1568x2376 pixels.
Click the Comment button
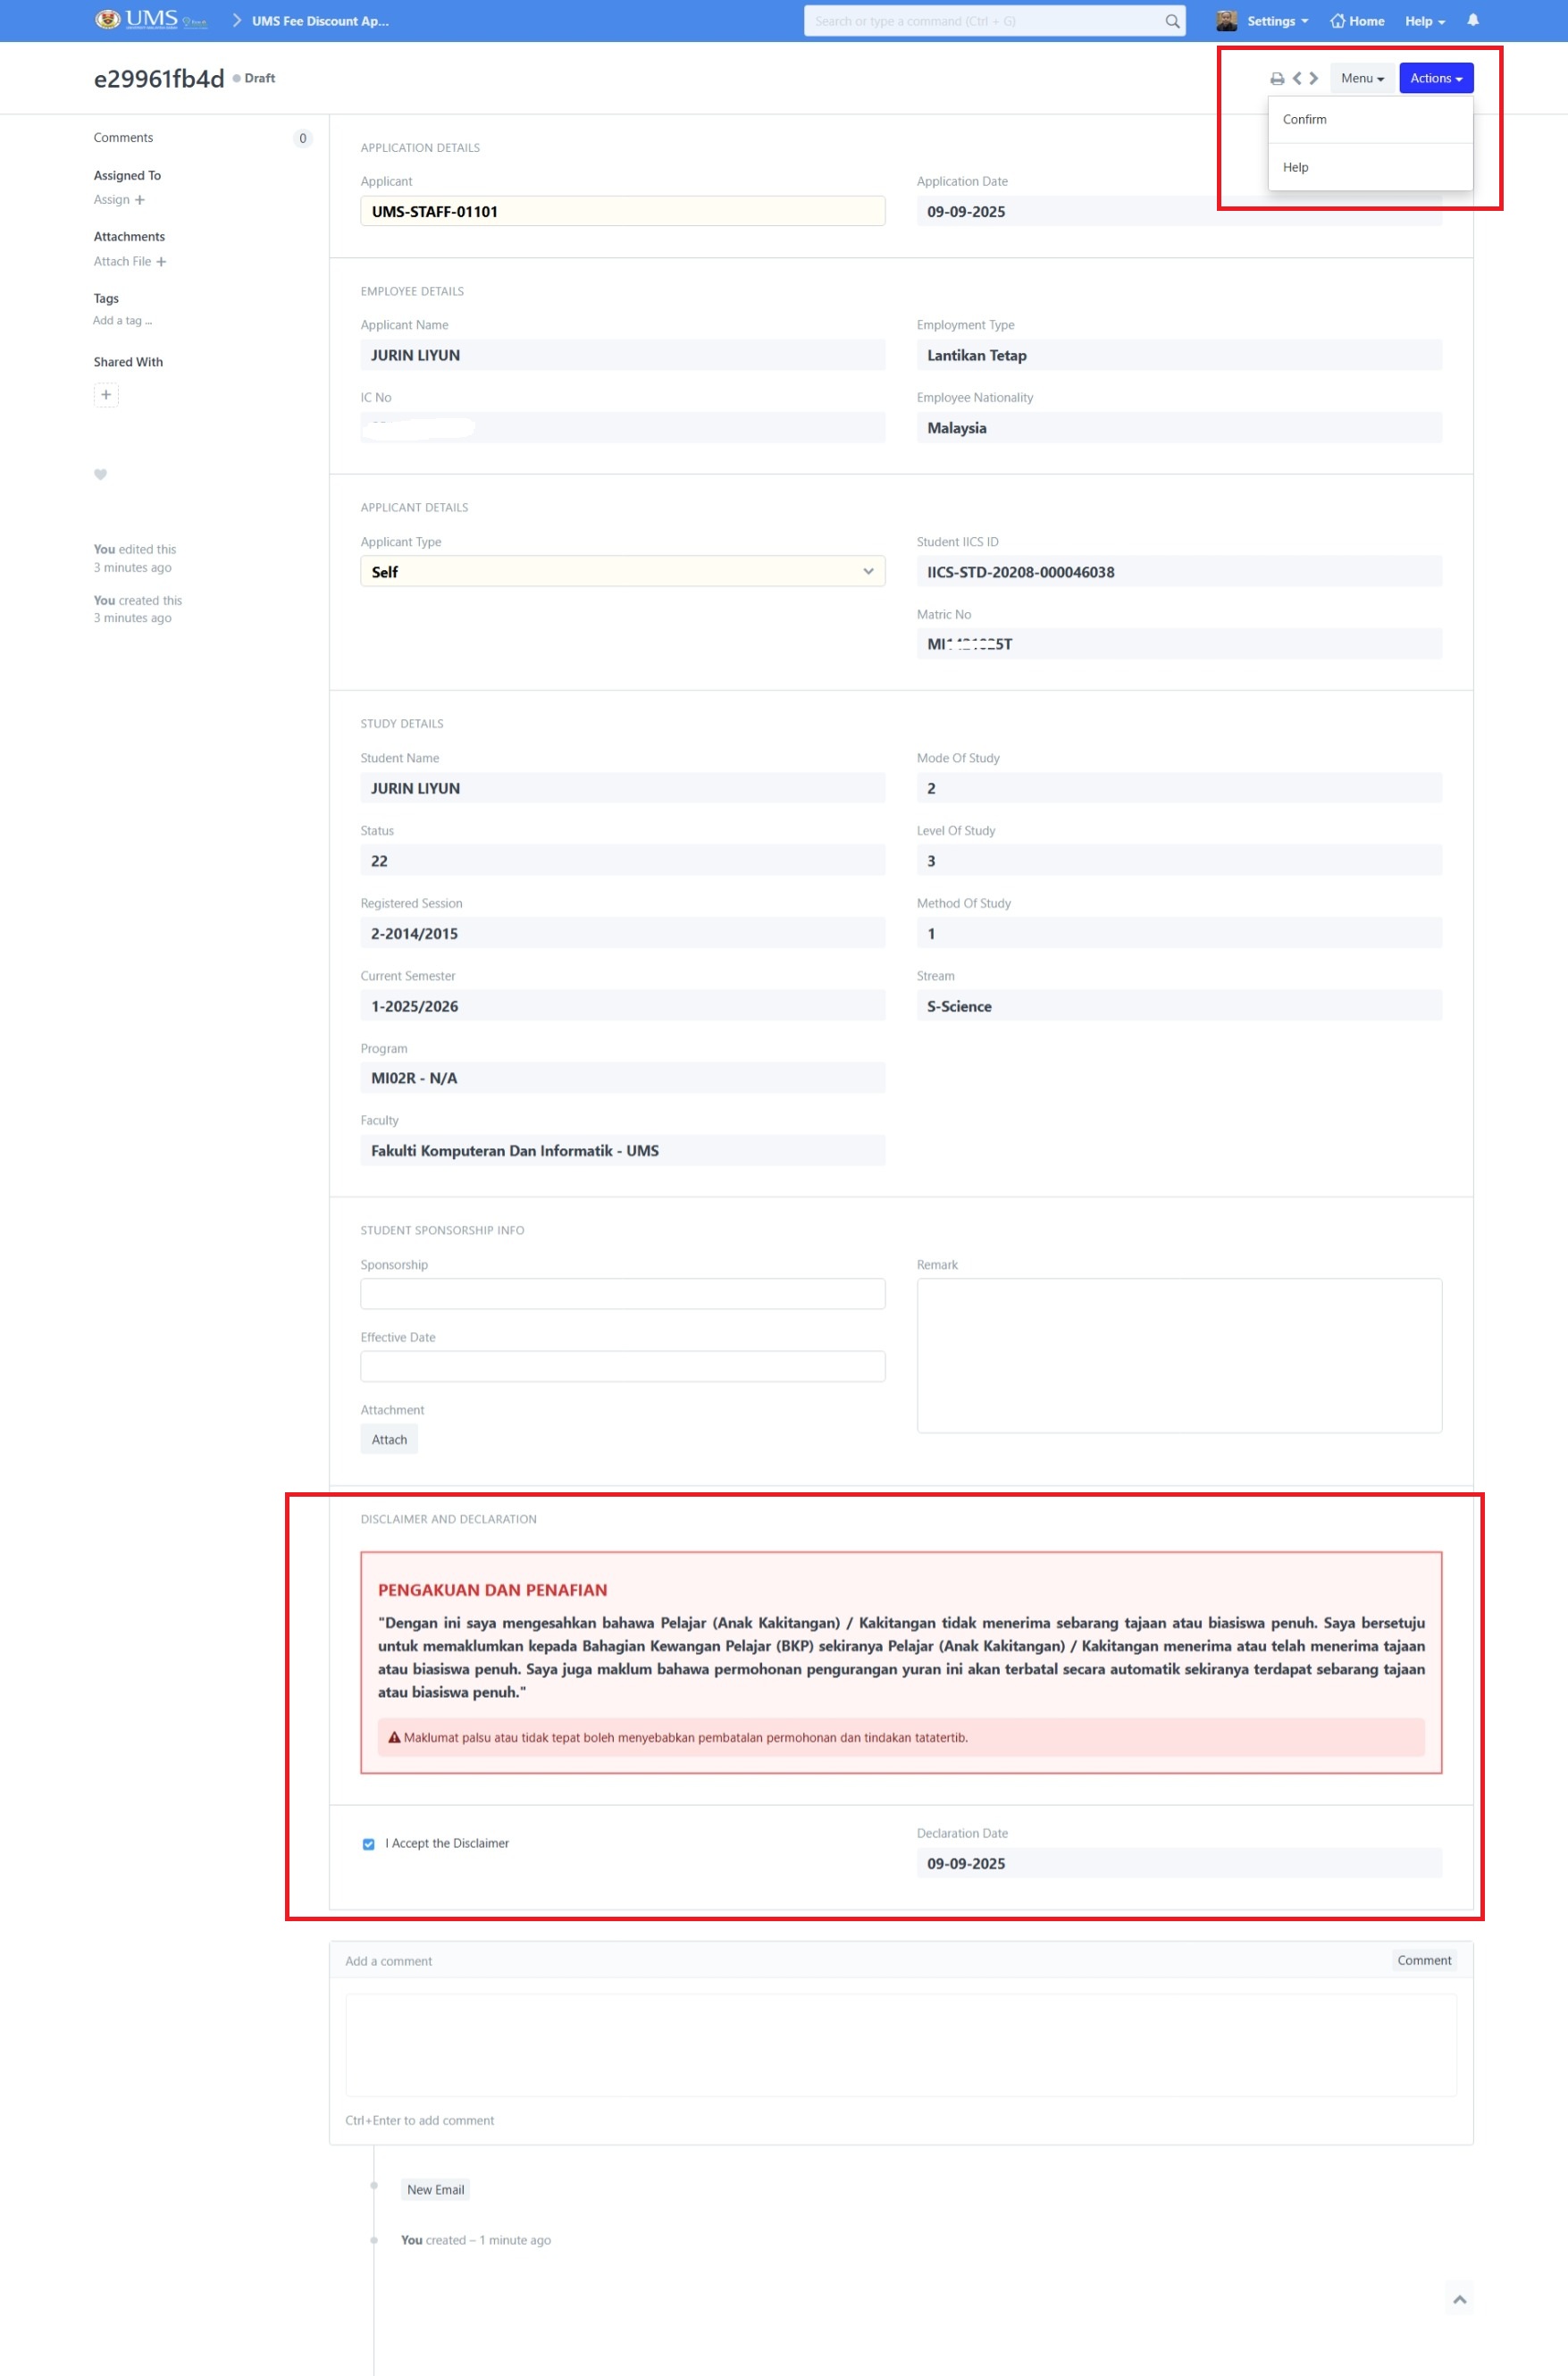tap(1423, 1961)
